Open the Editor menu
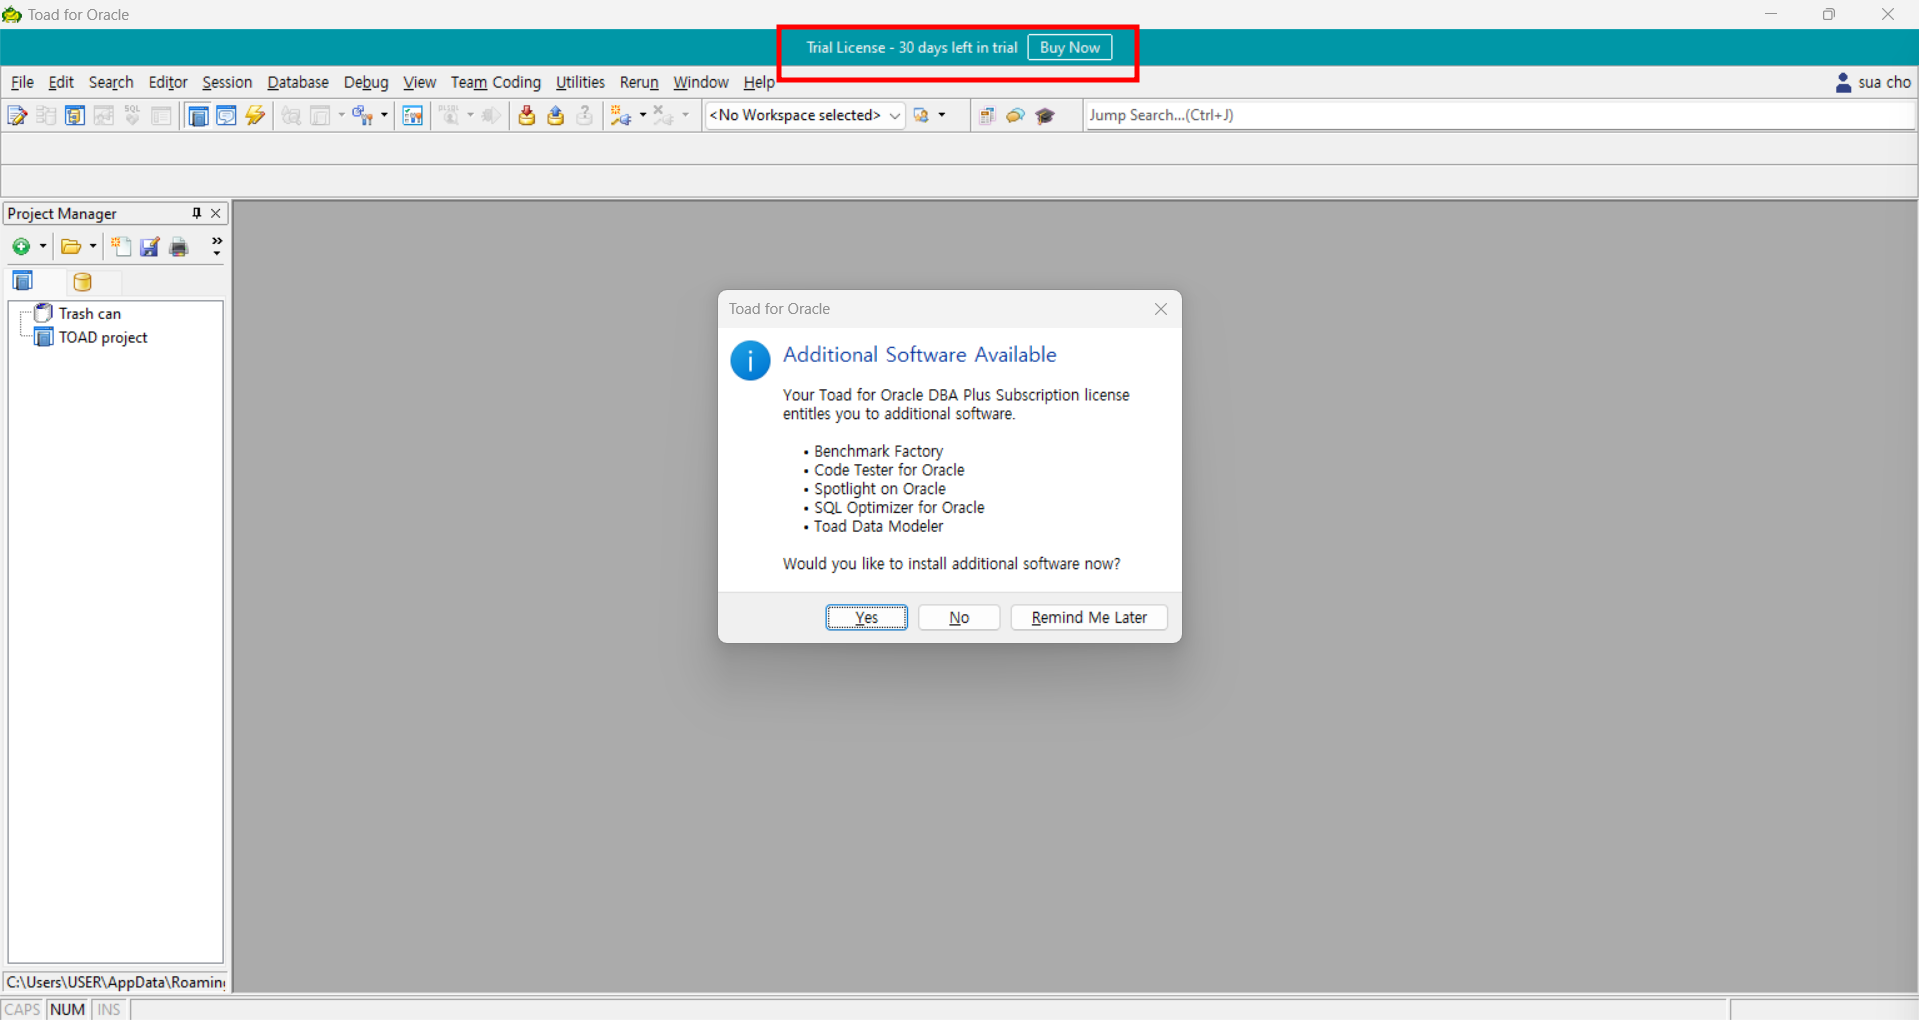 pos(168,82)
